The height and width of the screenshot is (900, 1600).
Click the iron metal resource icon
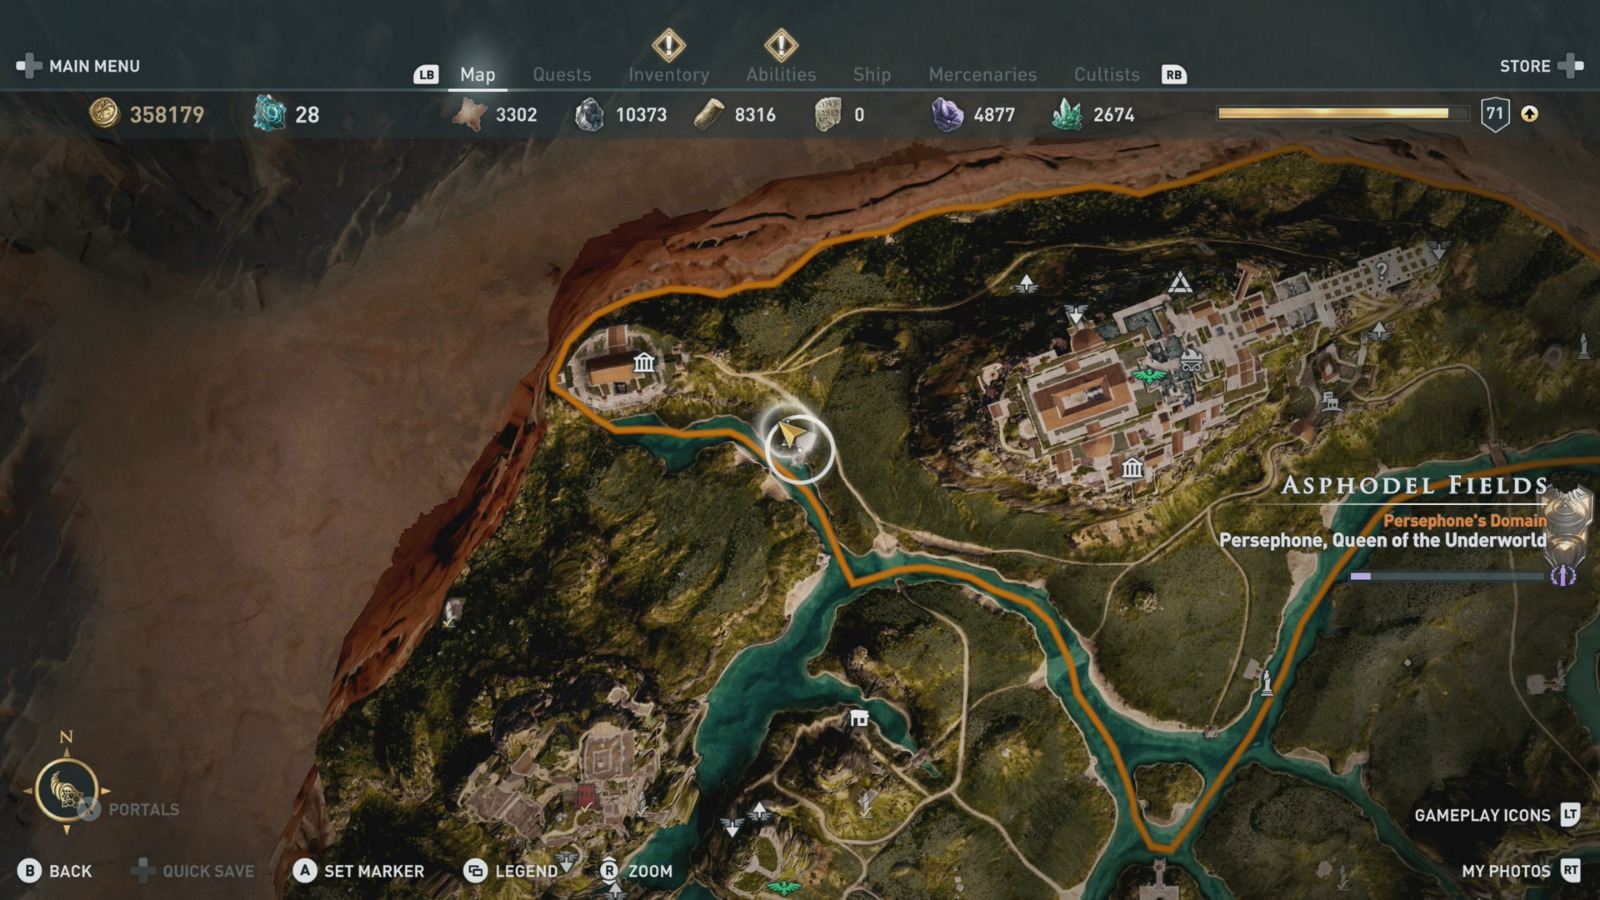[x=591, y=114]
